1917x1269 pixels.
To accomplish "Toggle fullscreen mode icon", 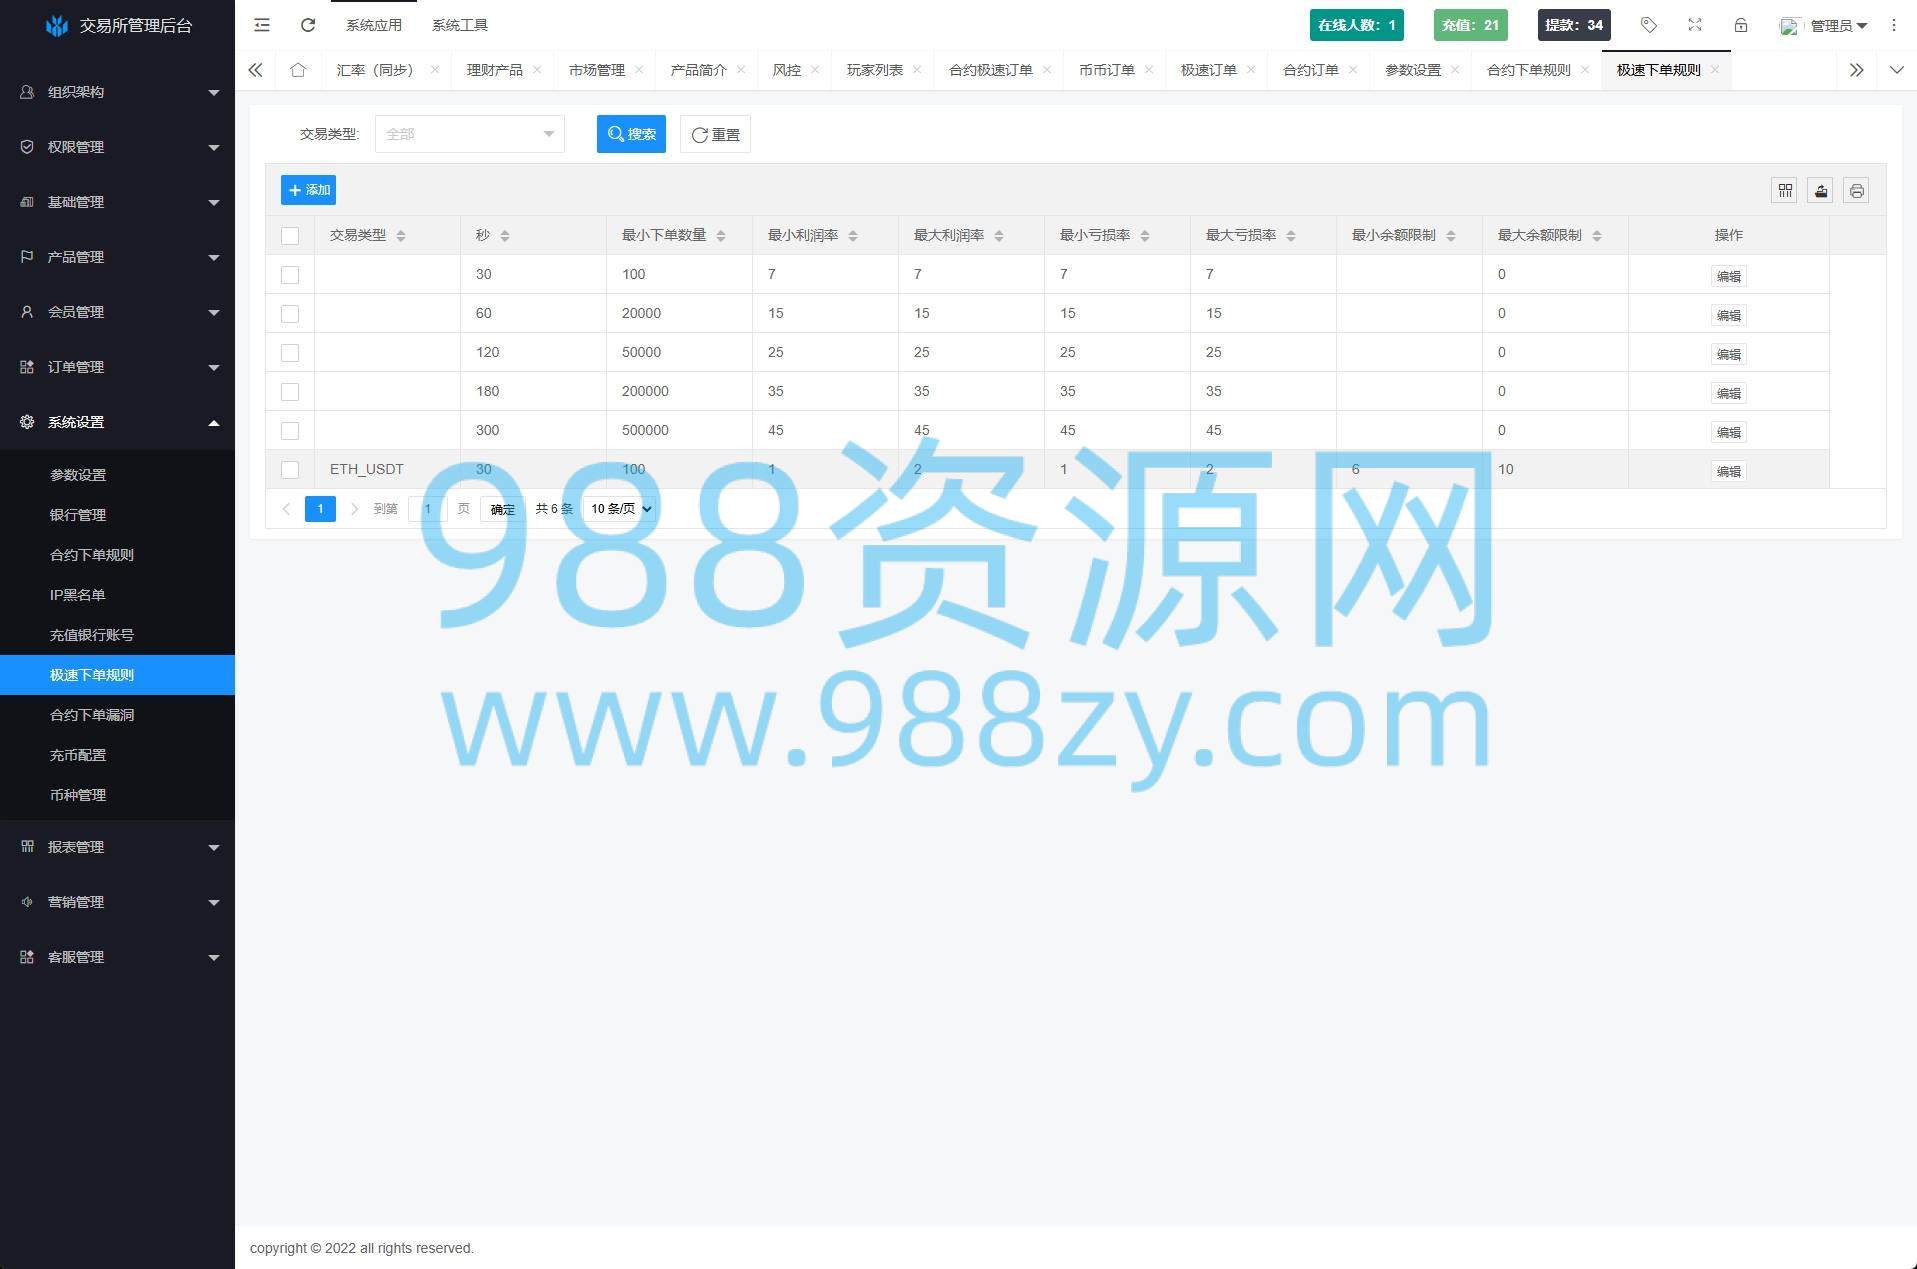I will [1695, 25].
